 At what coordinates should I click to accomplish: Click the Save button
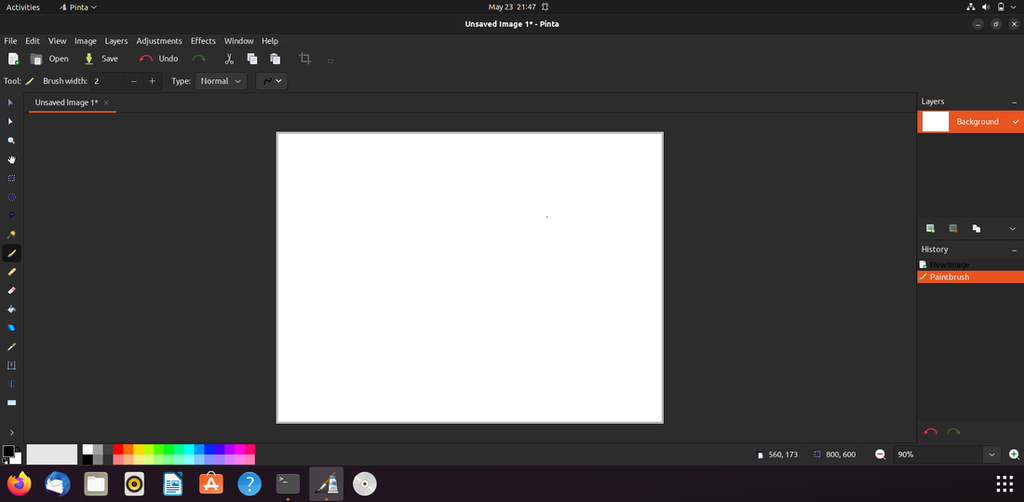coord(101,59)
